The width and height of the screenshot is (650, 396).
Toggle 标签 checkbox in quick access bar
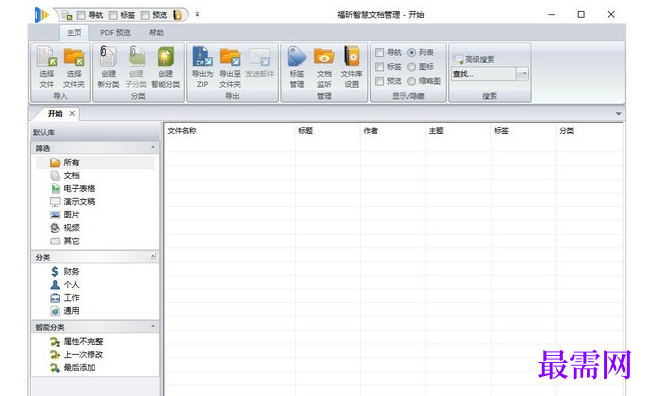pos(113,15)
